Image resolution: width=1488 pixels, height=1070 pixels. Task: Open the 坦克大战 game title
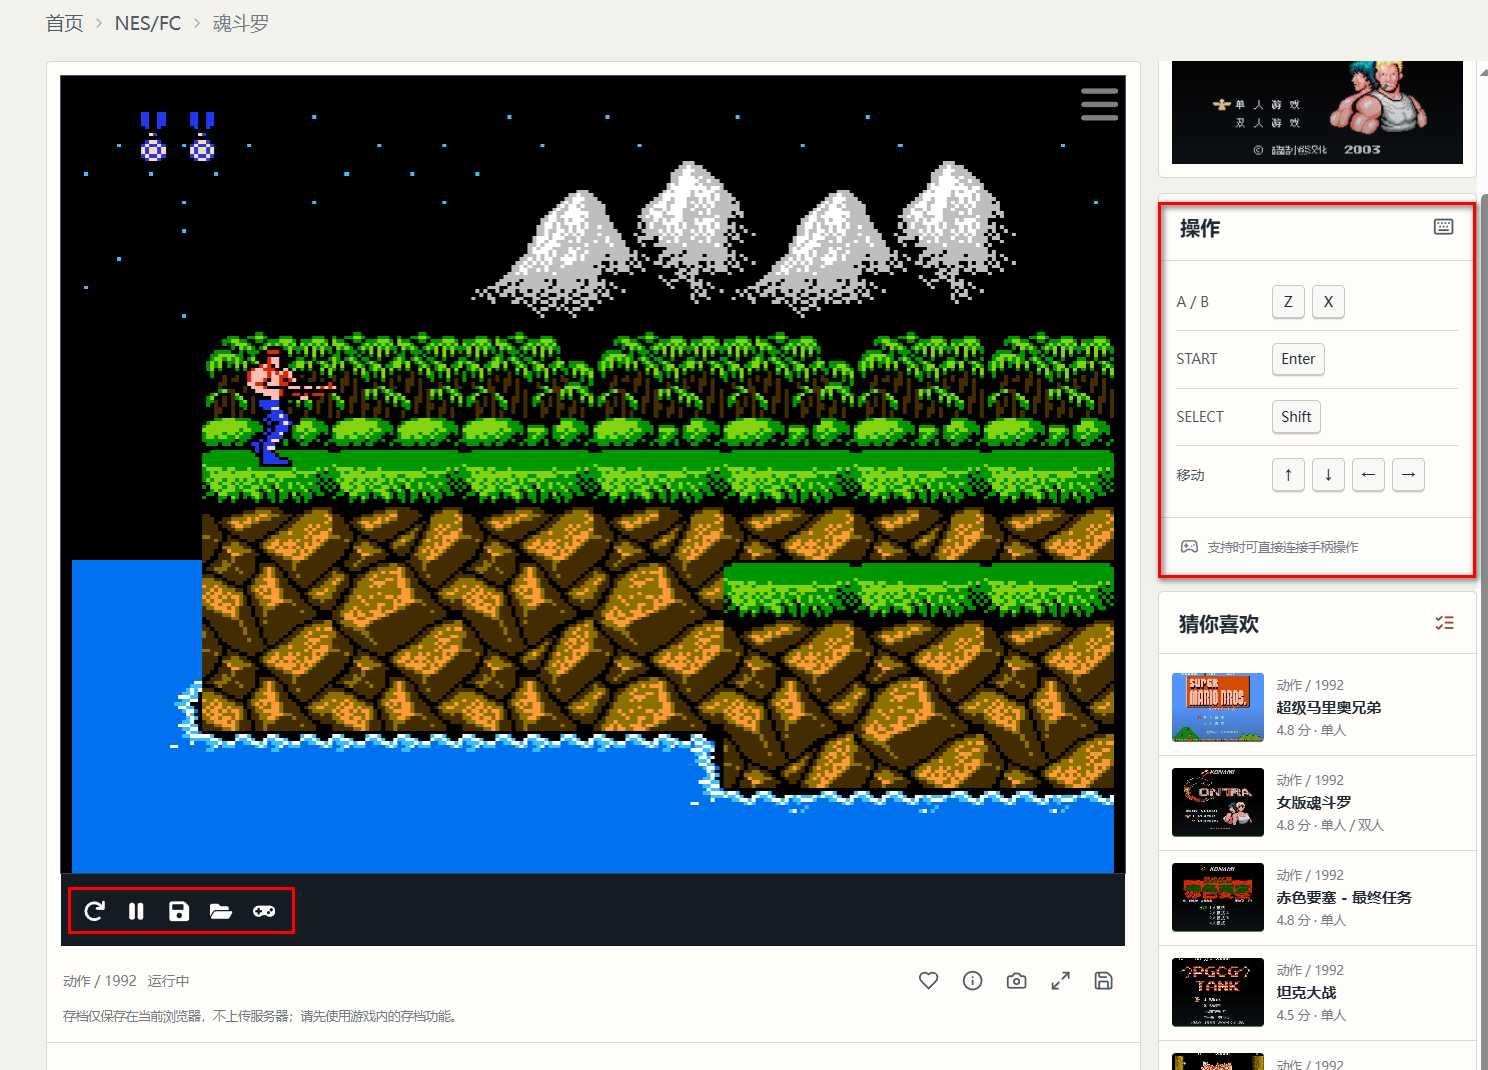tap(1306, 992)
